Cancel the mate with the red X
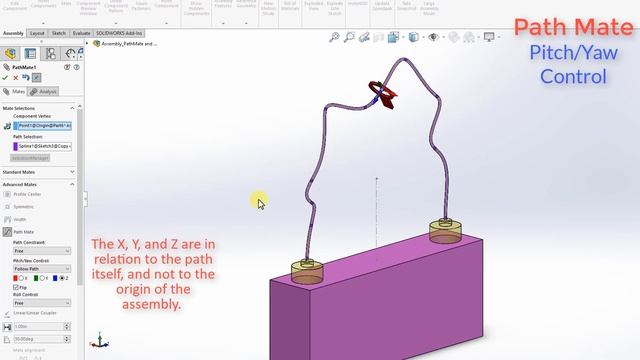 coord(16,78)
